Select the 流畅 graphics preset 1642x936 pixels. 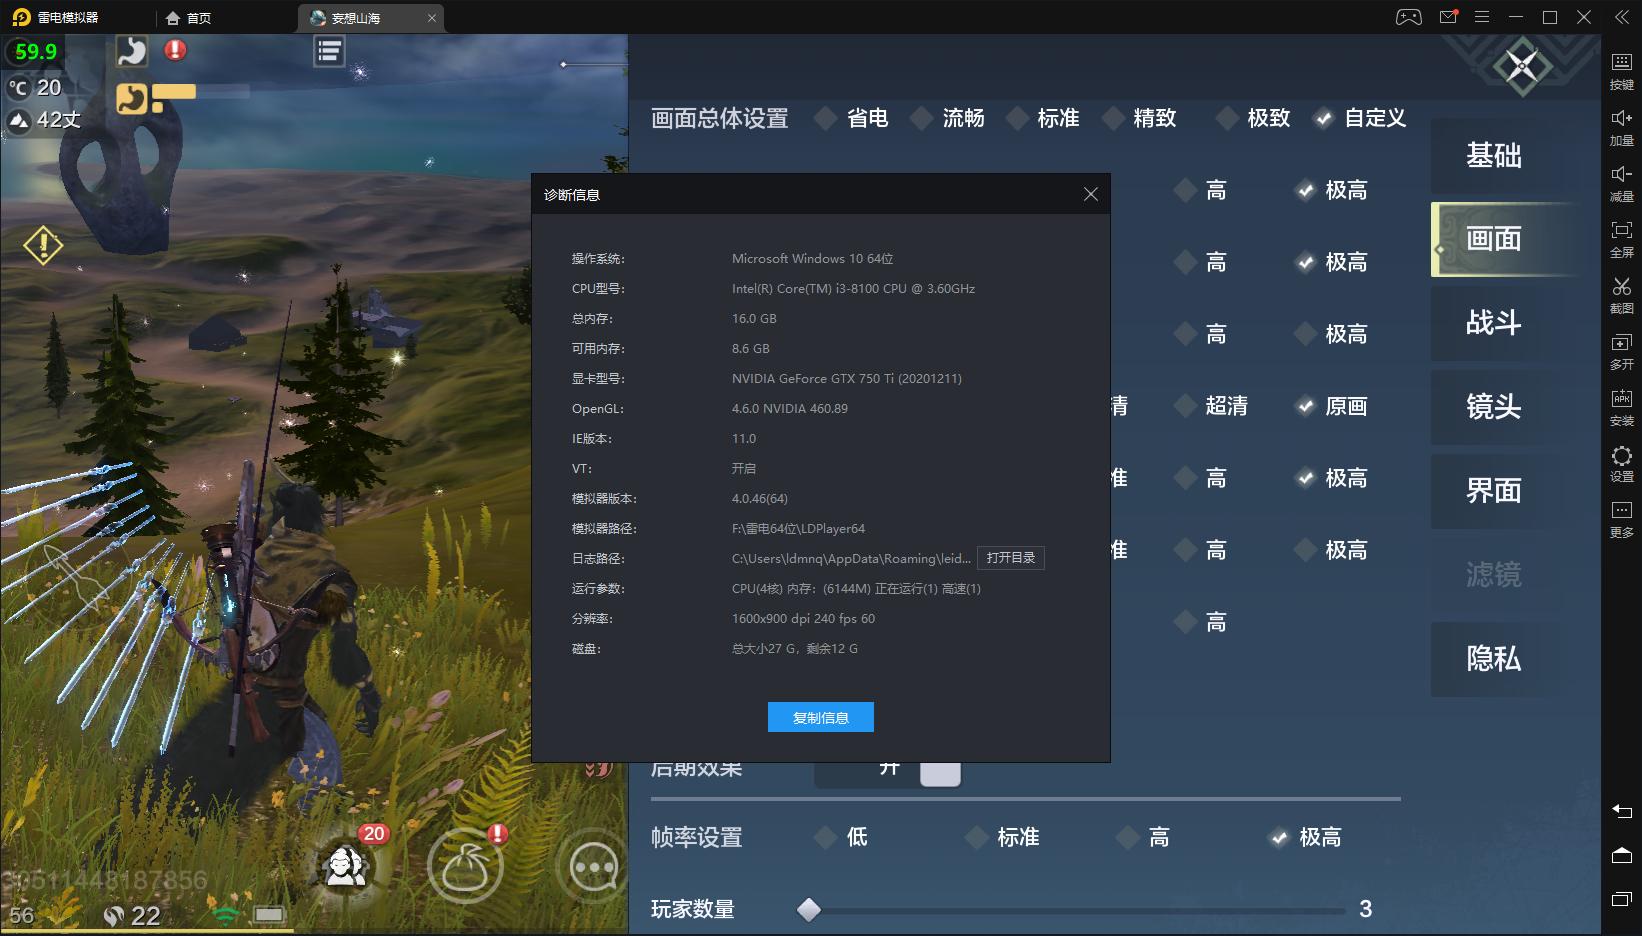point(948,118)
